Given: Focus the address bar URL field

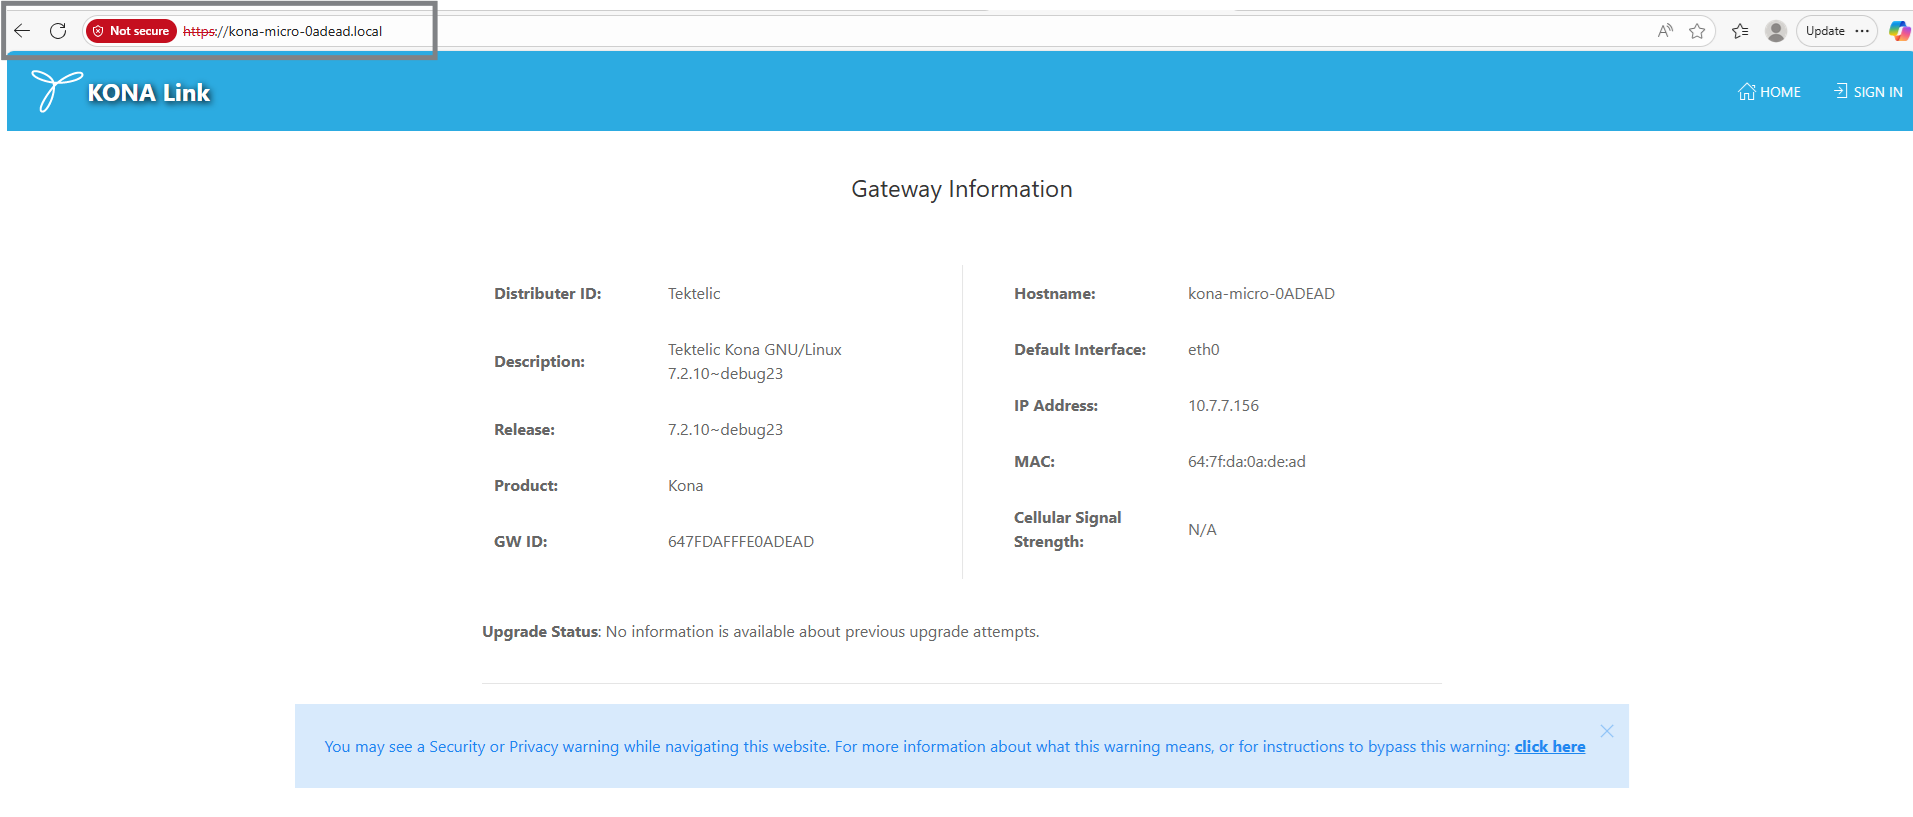Looking at the screenshot, I should 700,31.
